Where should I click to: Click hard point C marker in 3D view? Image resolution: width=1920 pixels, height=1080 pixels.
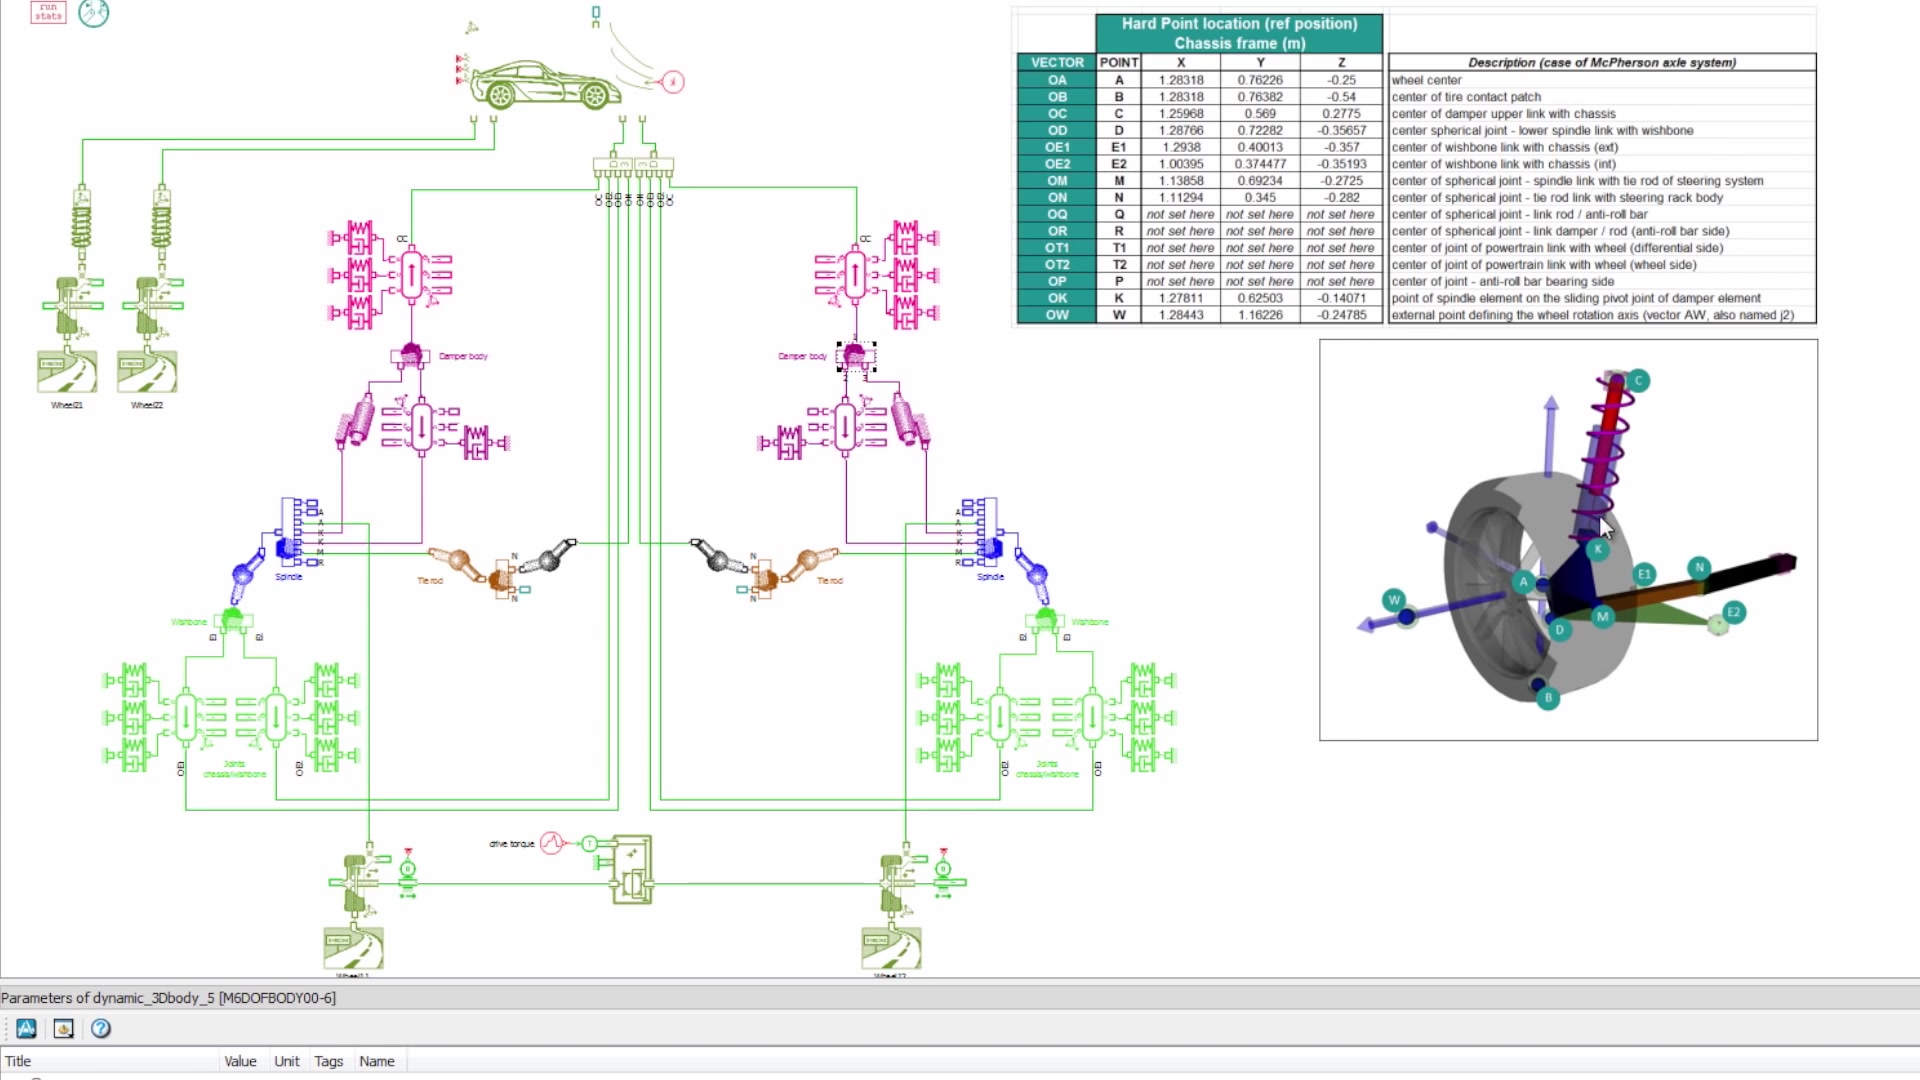coord(1638,381)
